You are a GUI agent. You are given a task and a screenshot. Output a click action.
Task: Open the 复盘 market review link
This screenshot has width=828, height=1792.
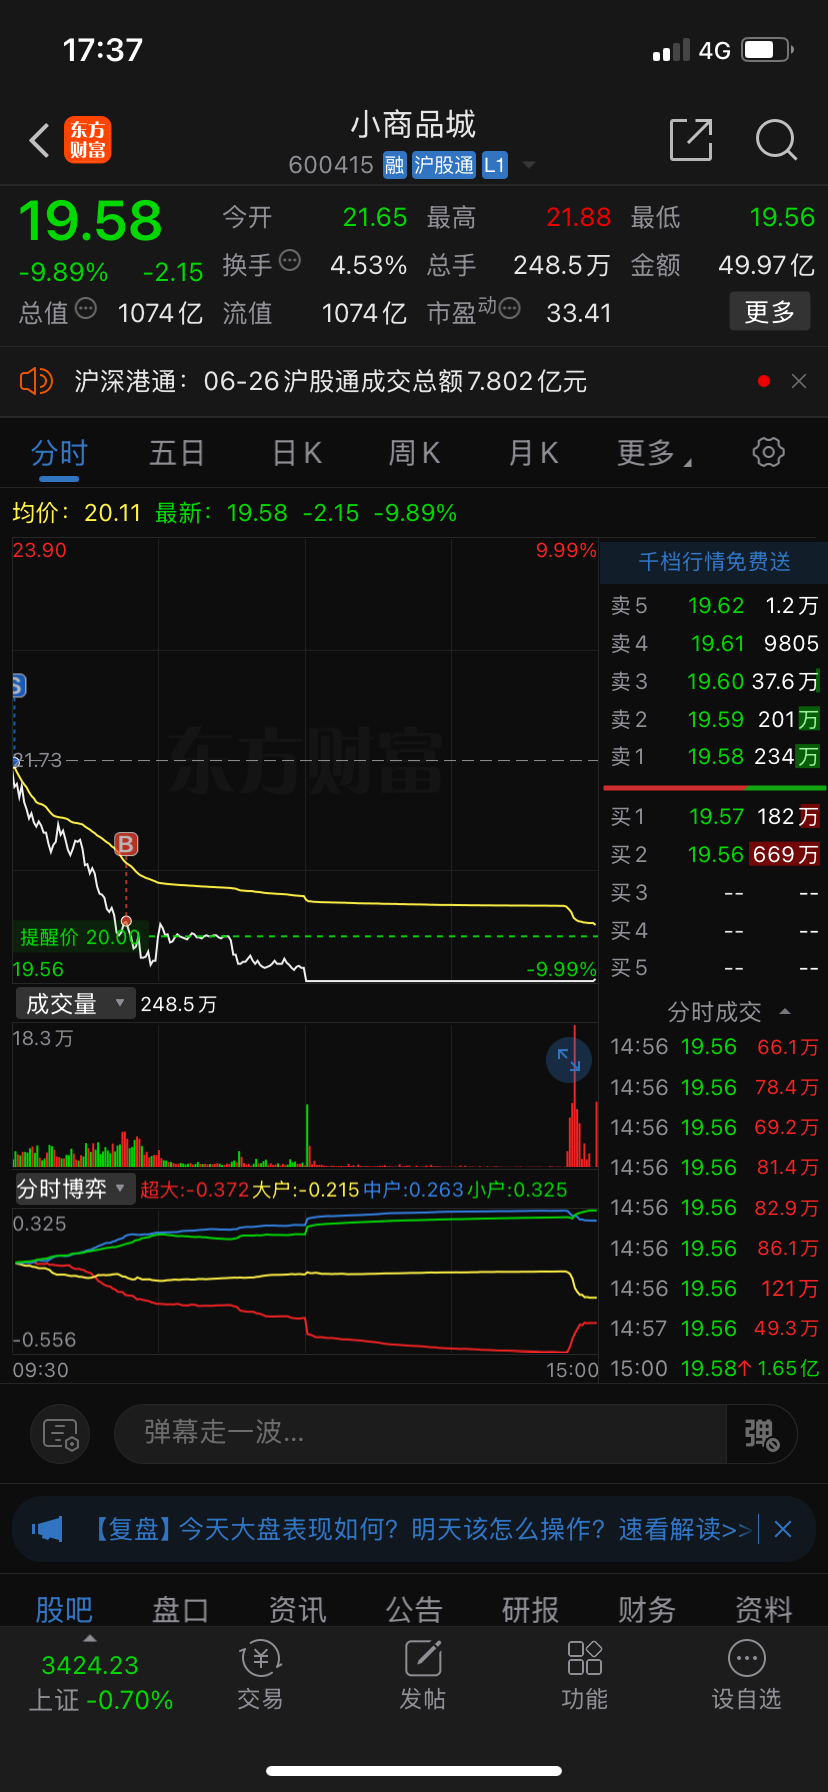tap(420, 1529)
